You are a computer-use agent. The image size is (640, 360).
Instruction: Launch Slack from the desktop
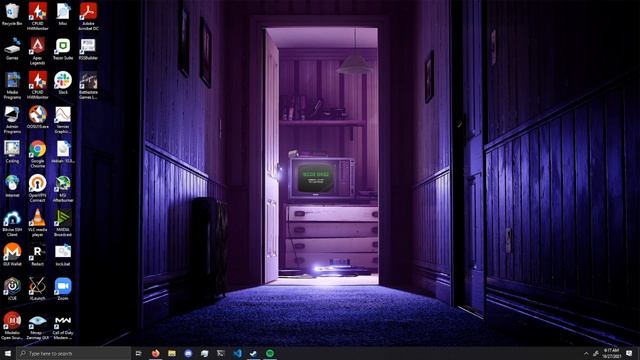tap(63, 83)
